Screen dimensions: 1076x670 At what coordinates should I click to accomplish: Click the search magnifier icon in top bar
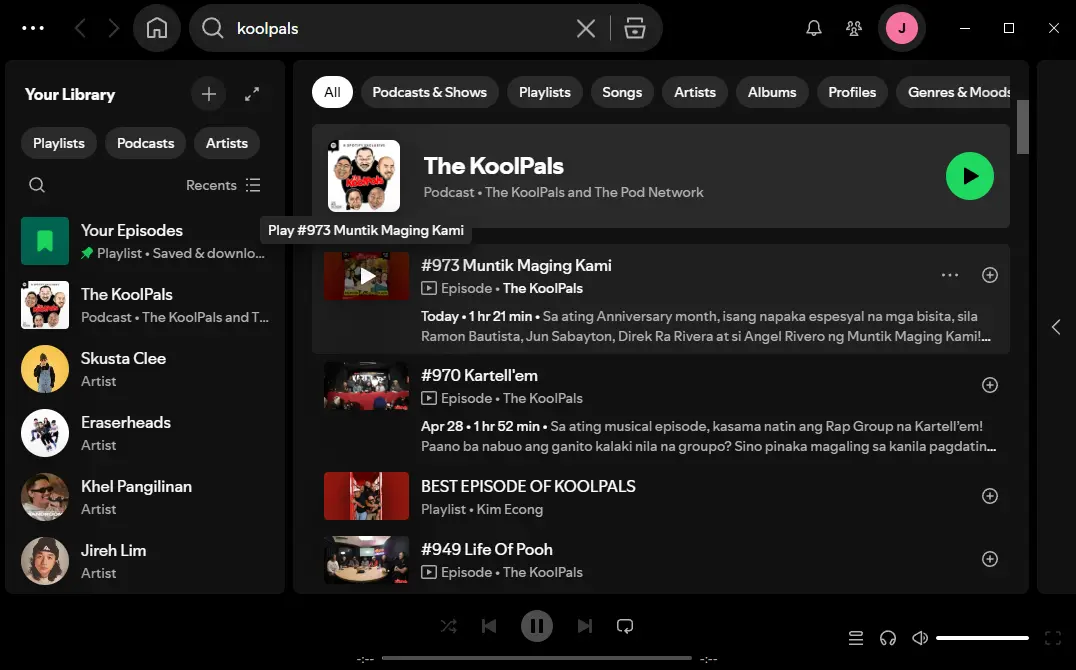(x=213, y=28)
